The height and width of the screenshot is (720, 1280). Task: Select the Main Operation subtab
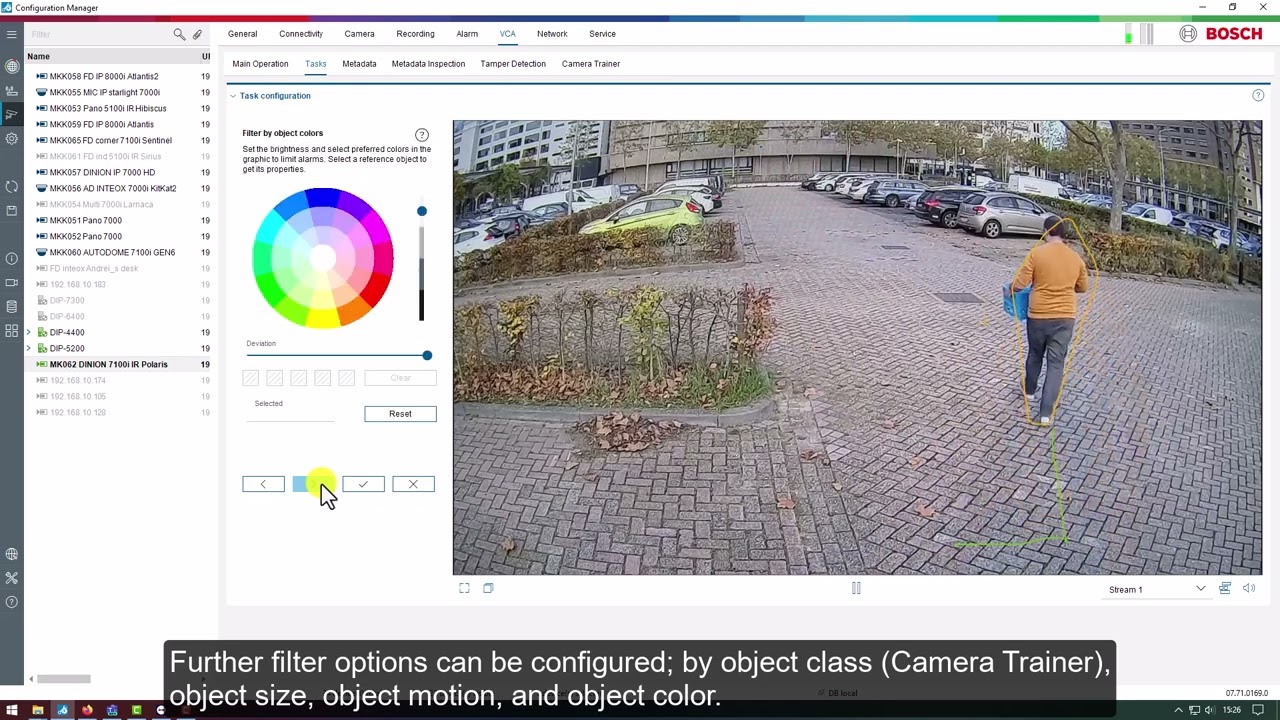coord(260,64)
